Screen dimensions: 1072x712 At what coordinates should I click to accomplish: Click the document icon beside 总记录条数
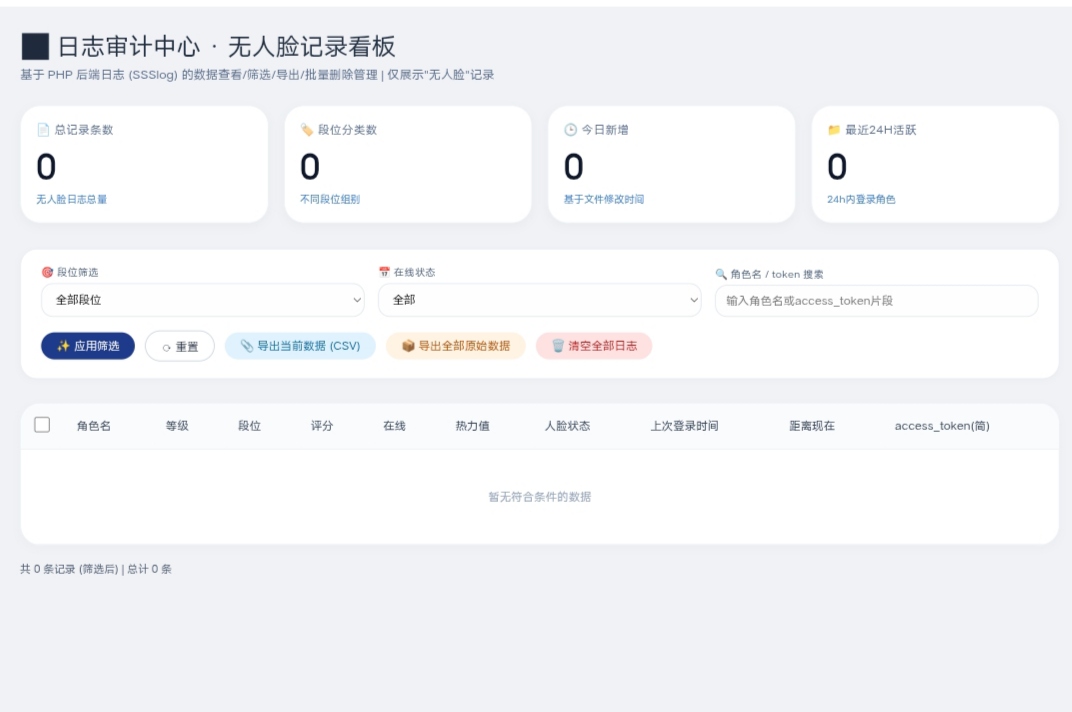(43, 130)
